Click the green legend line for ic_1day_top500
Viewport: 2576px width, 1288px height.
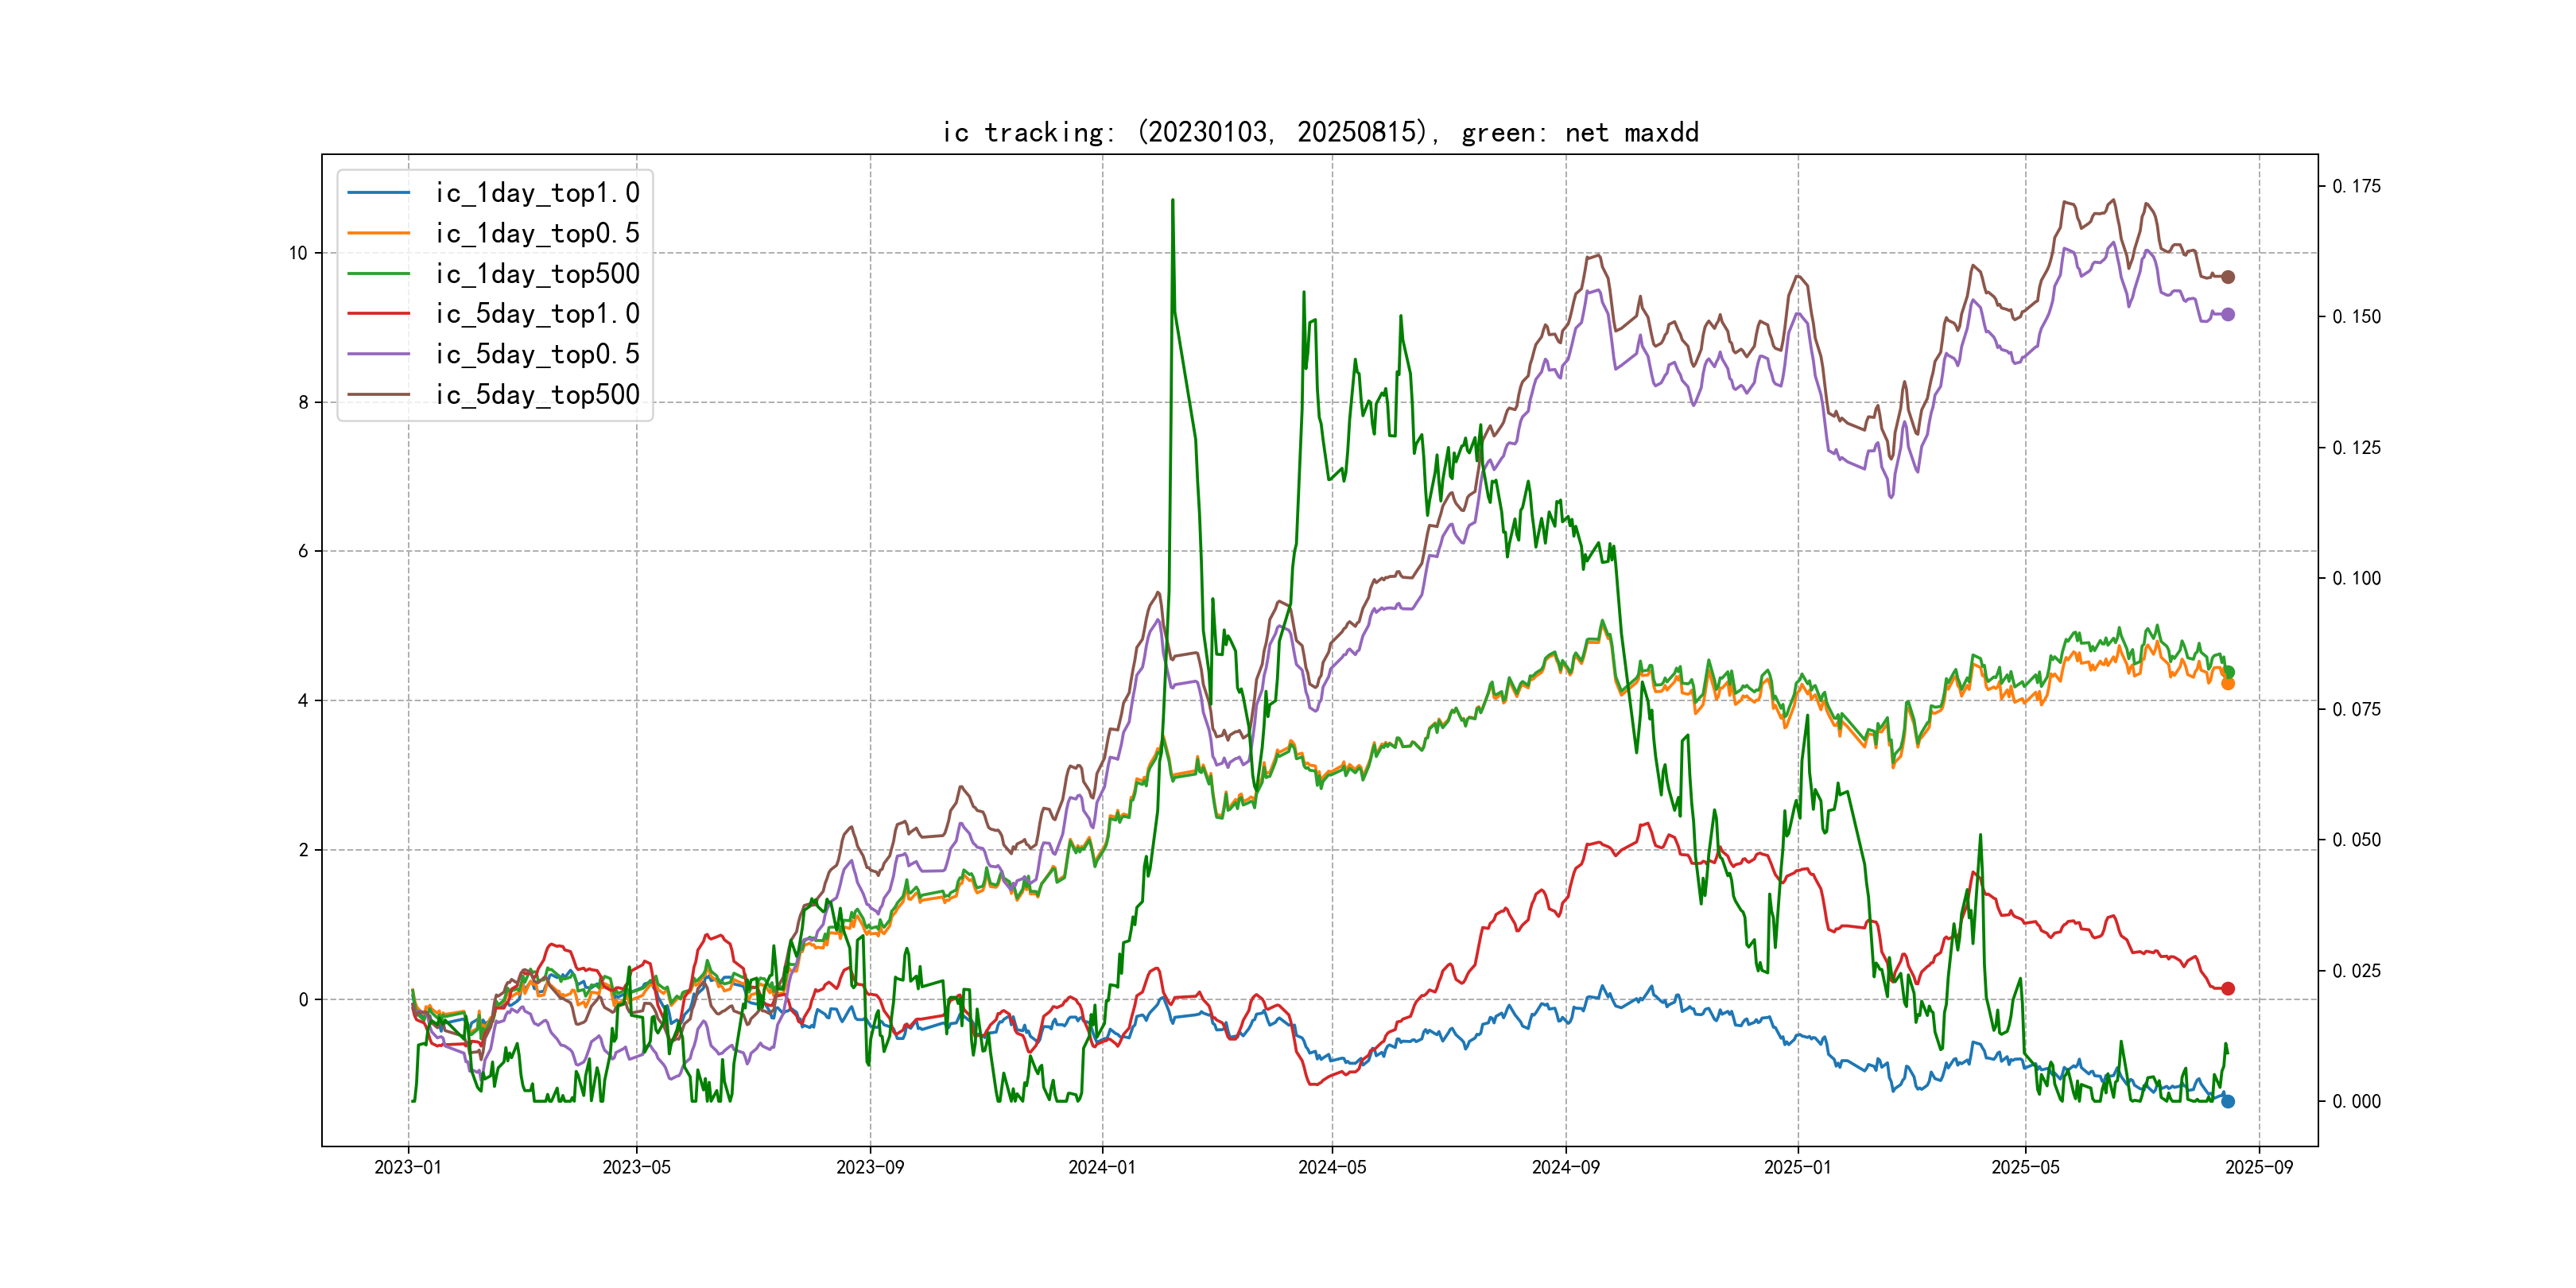(378, 273)
